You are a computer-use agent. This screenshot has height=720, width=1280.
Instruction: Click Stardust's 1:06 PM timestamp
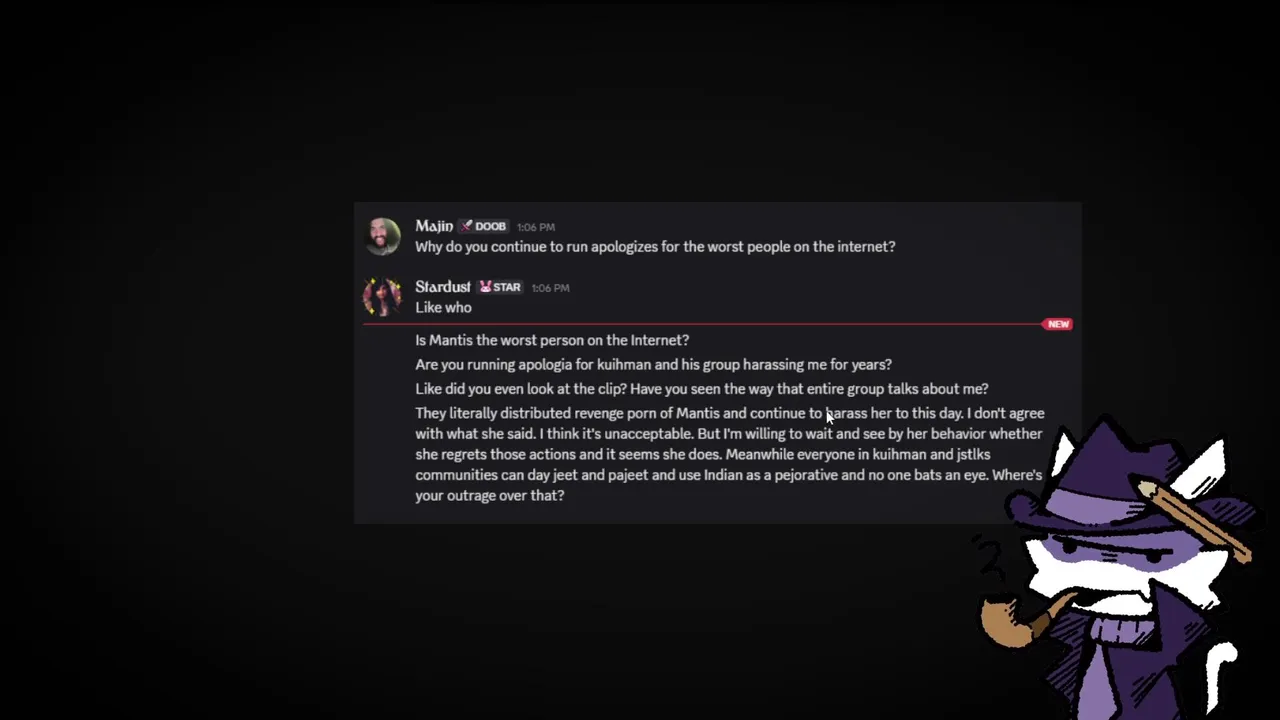point(550,288)
